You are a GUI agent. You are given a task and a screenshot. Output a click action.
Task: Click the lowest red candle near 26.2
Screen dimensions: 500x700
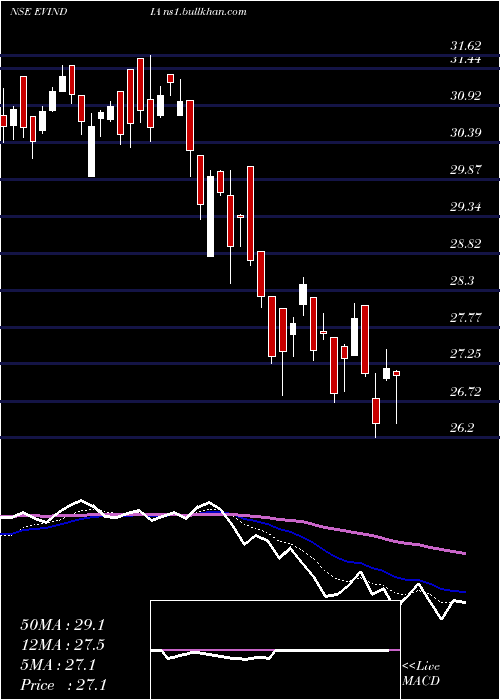tap(376, 411)
